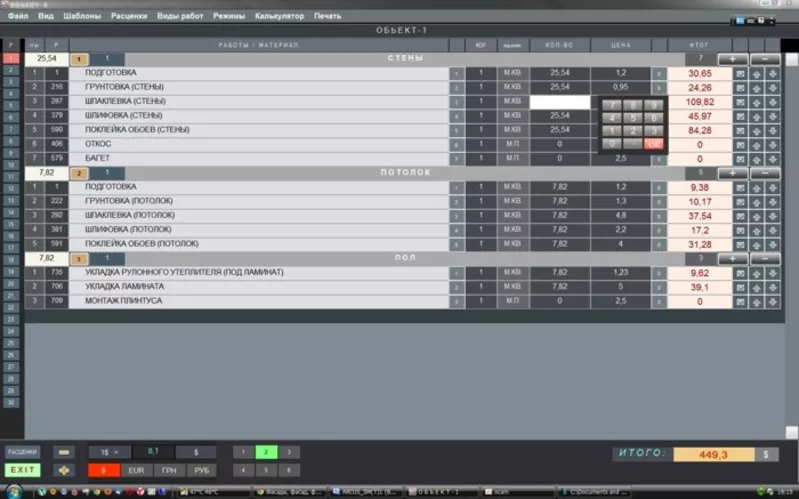Collapse ПОТОЛОК section via orange badge 2
Screen dimensions: 799x499
point(79,174)
